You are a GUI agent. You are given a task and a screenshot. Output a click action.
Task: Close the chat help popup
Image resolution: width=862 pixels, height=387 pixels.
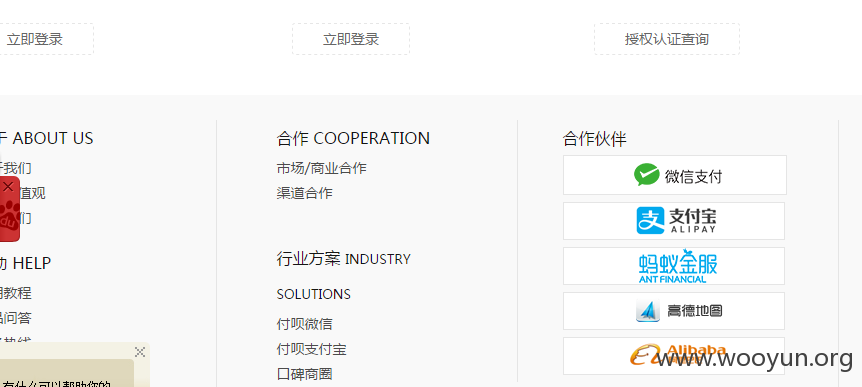click(x=140, y=352)
